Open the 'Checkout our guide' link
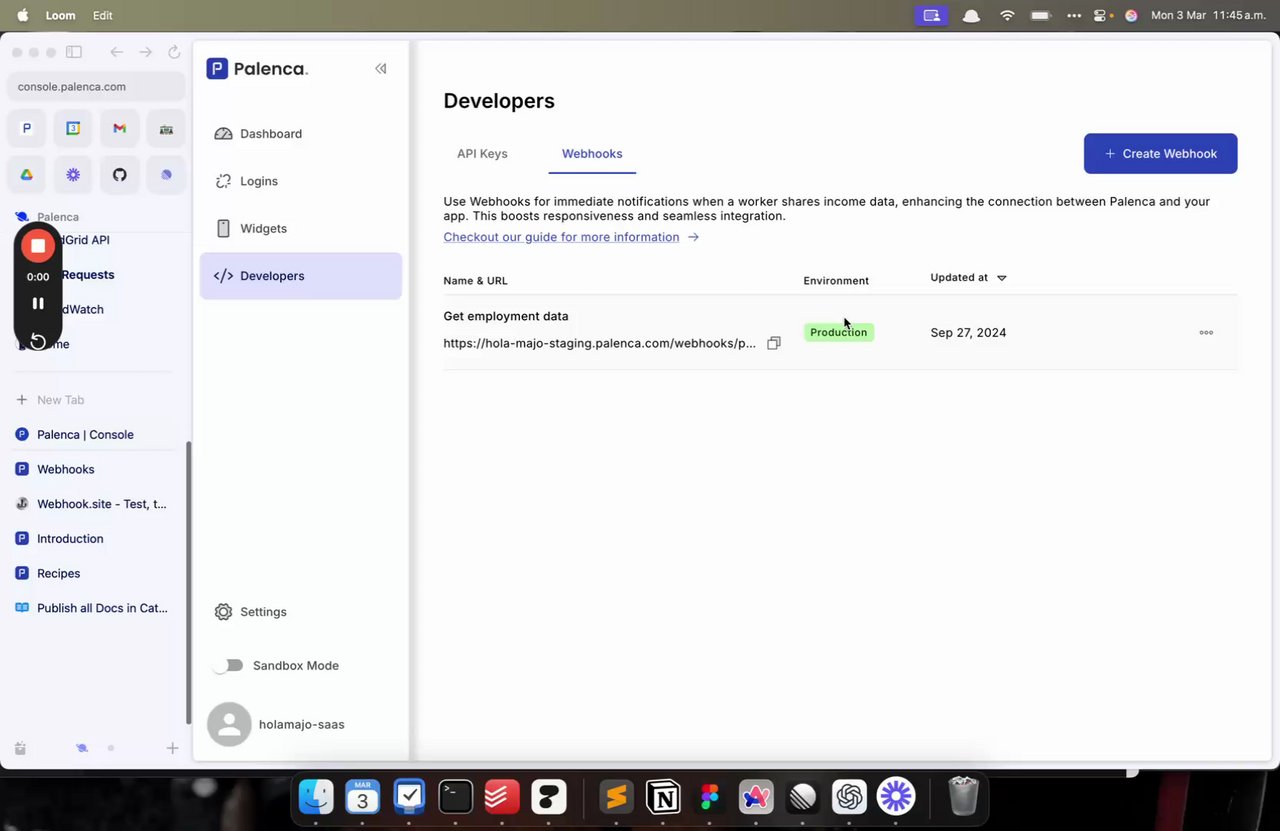This screenshot has height=831, width=1280. tap(571, 237)
